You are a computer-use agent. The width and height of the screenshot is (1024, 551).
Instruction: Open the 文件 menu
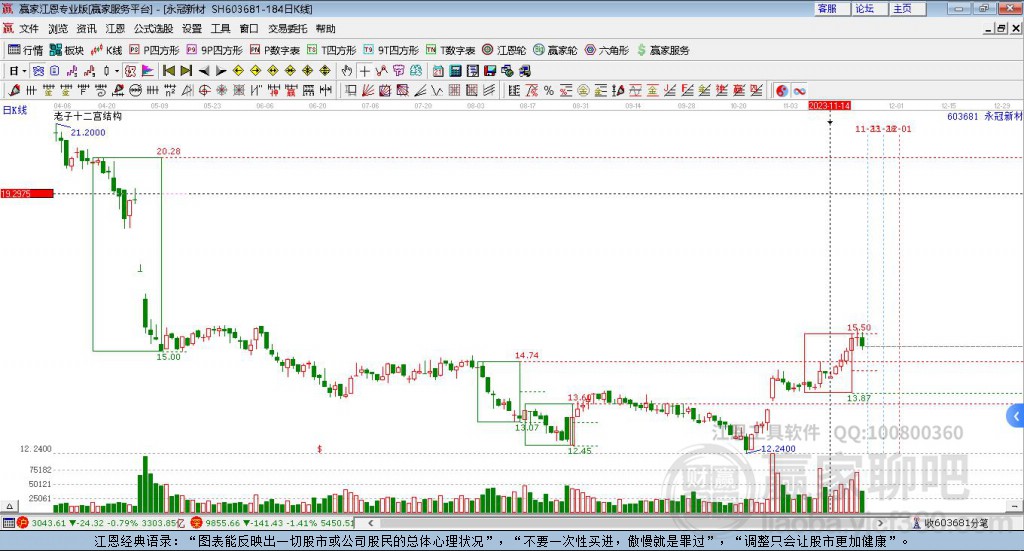tap(29, 29)
